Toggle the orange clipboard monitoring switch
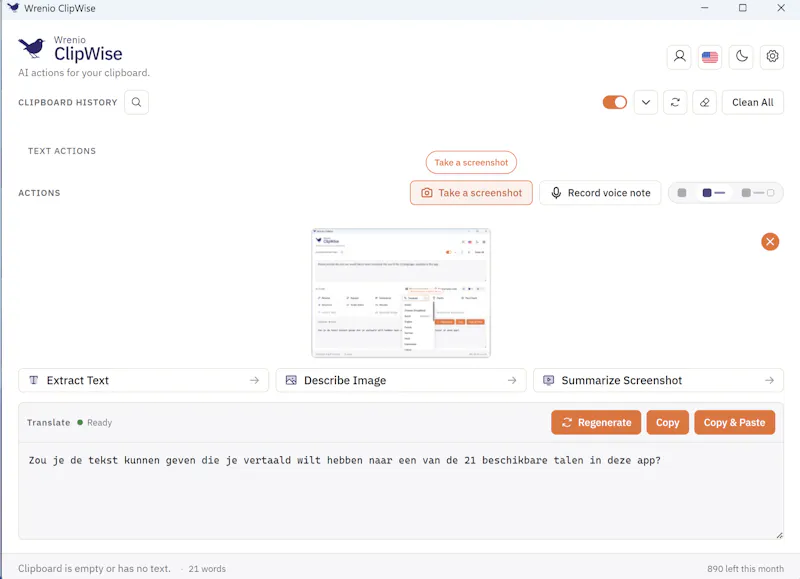The image size is (800, 579). point(614,102)
